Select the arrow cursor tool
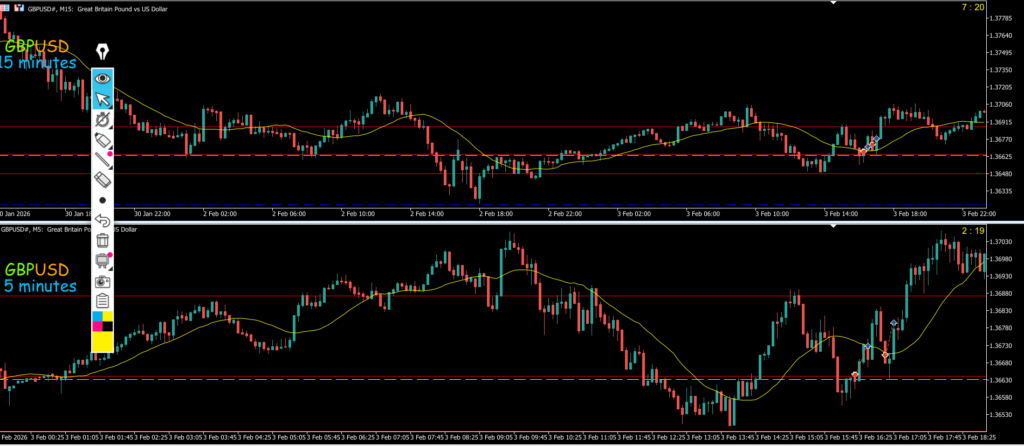This screenshot has height=446, width=1024. tap(102, 99)
